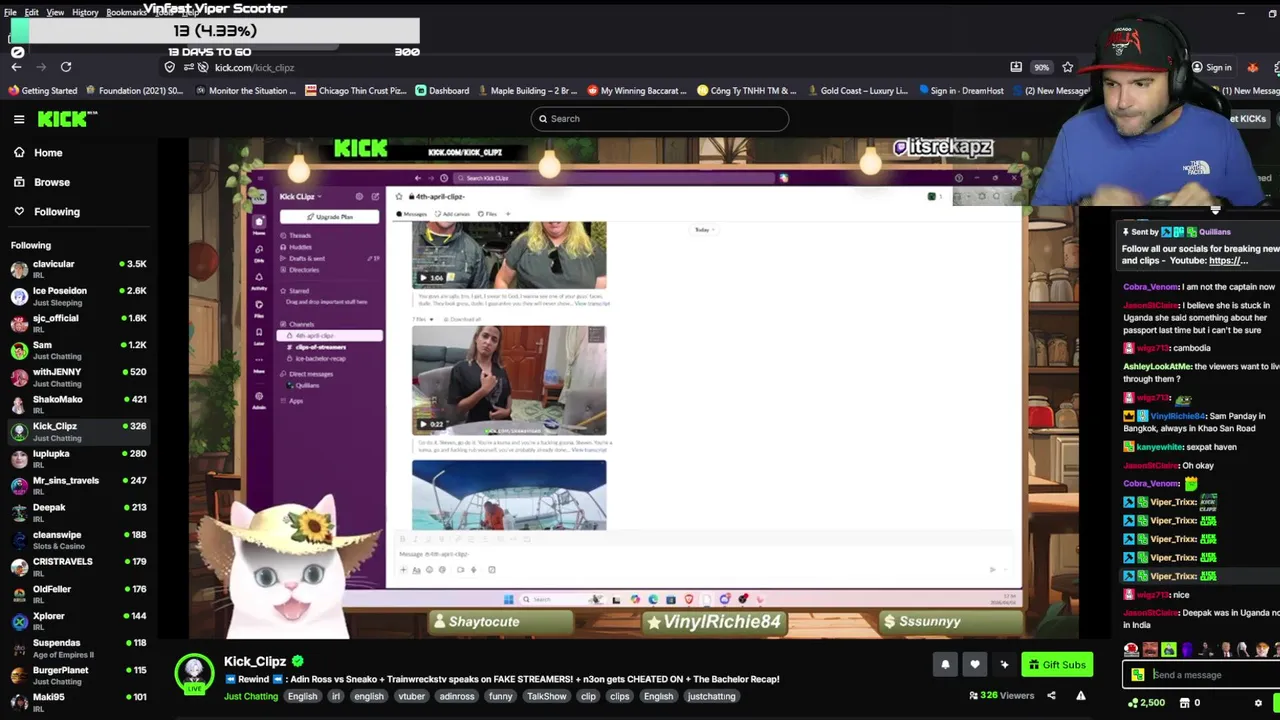This screenshot has height=720, width=1280.
Task: Click the Youtube https link in pinned message
Action: [x=1228, y=261]
